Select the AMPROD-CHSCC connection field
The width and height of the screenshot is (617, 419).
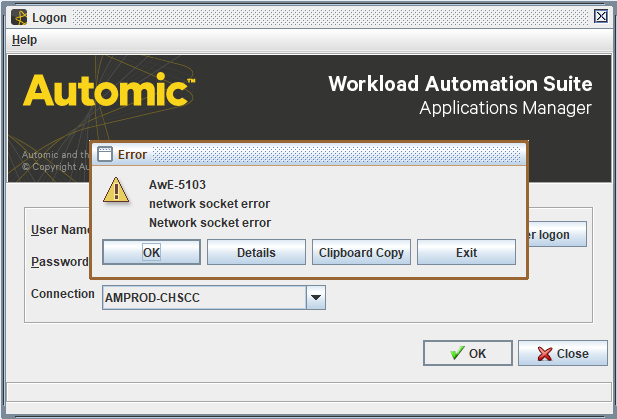[x=204, y=298]
